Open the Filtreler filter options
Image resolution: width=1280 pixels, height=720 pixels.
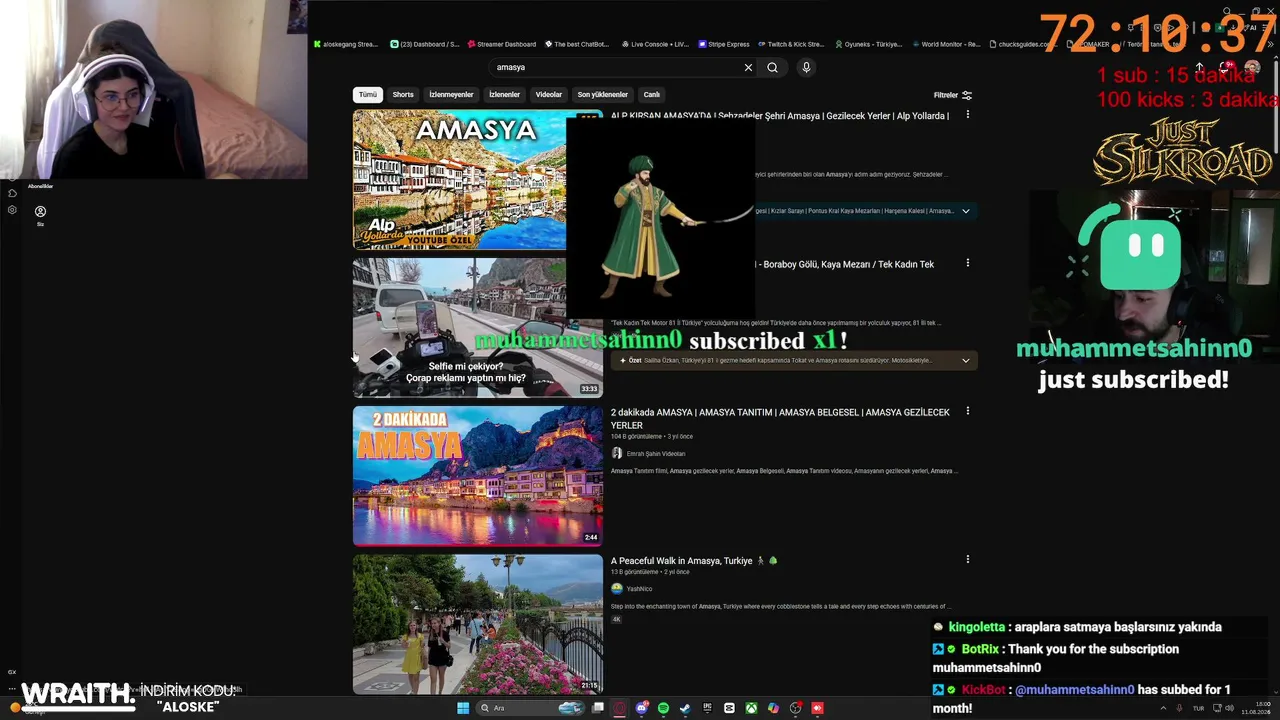953,95
